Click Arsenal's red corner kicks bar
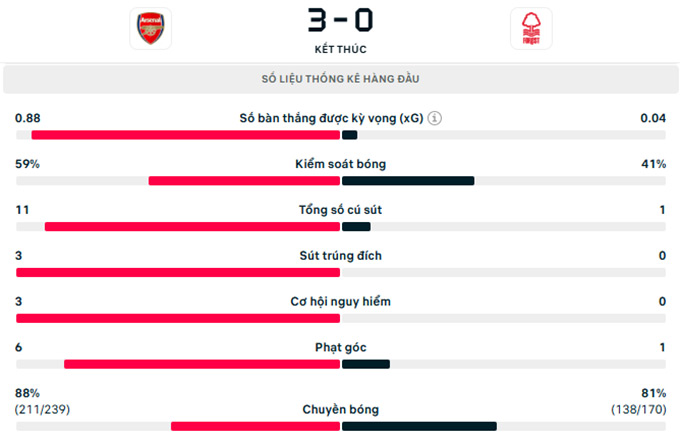This screenshot has height=439, width=680. (x=202, y=364)
